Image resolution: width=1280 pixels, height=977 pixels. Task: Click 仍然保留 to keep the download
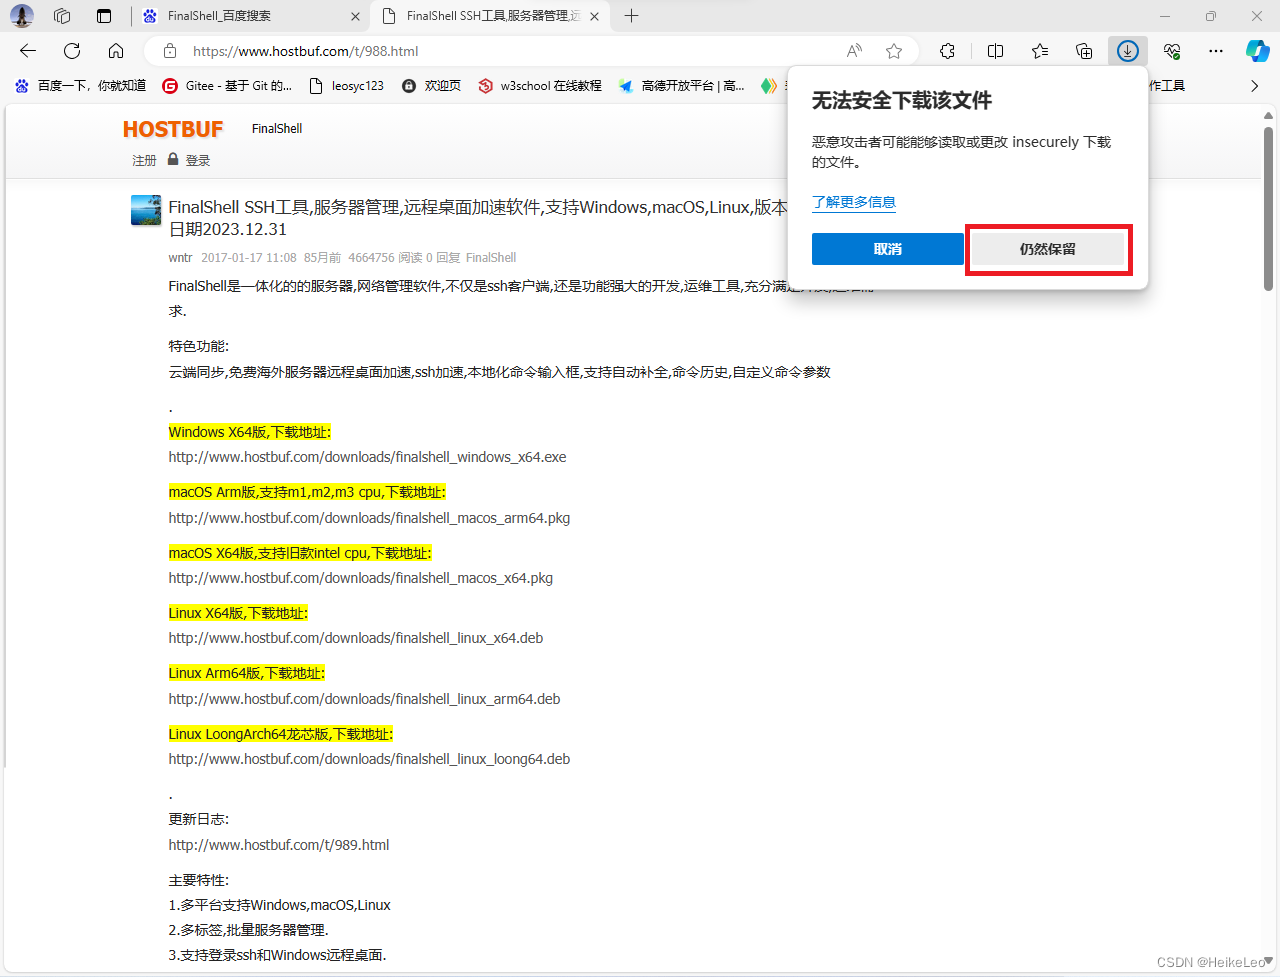pos(1048,249)
